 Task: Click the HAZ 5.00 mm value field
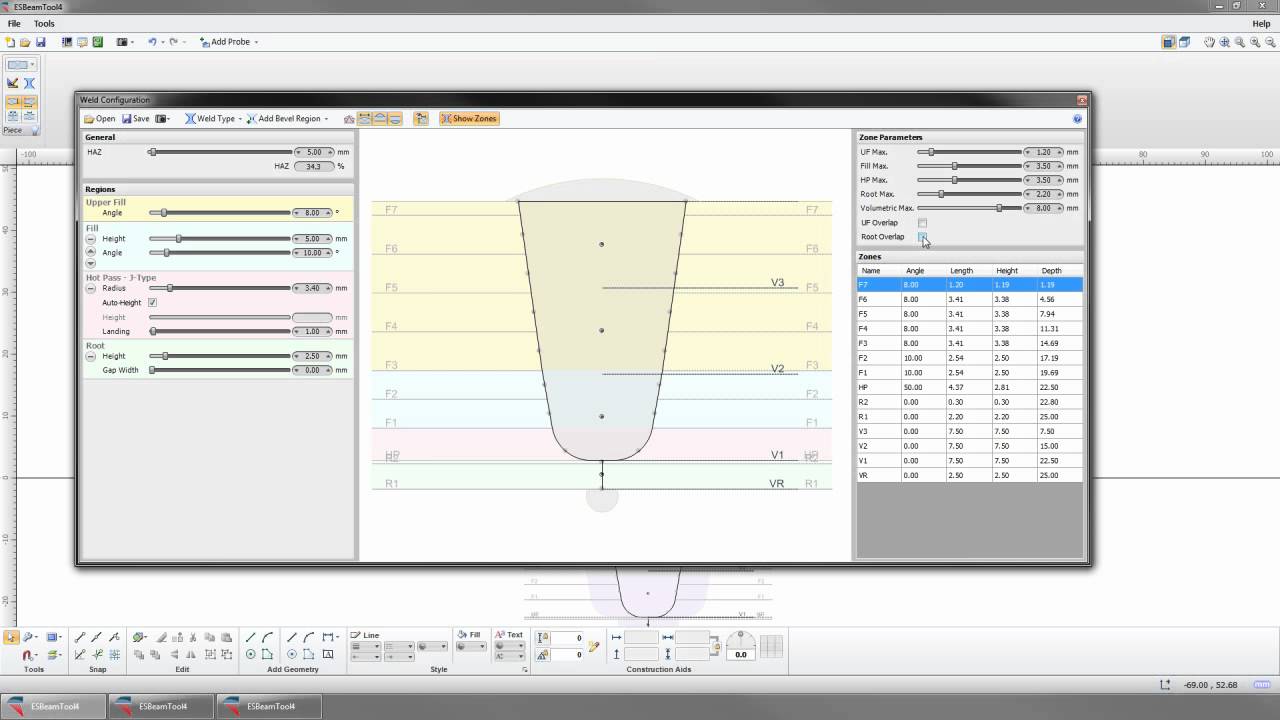[x=313, y=152]
